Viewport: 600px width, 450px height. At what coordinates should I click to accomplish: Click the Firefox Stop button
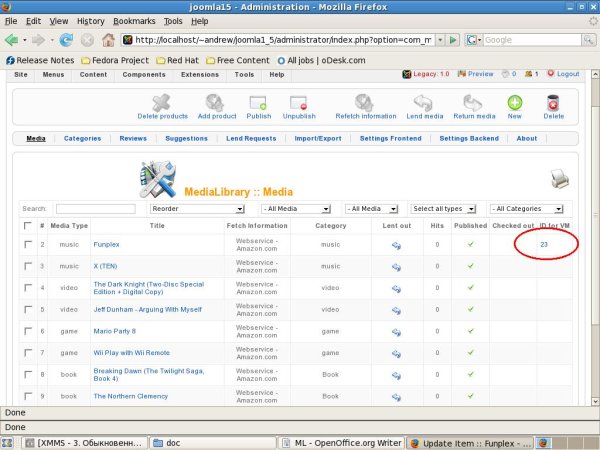tap(87, 39)
